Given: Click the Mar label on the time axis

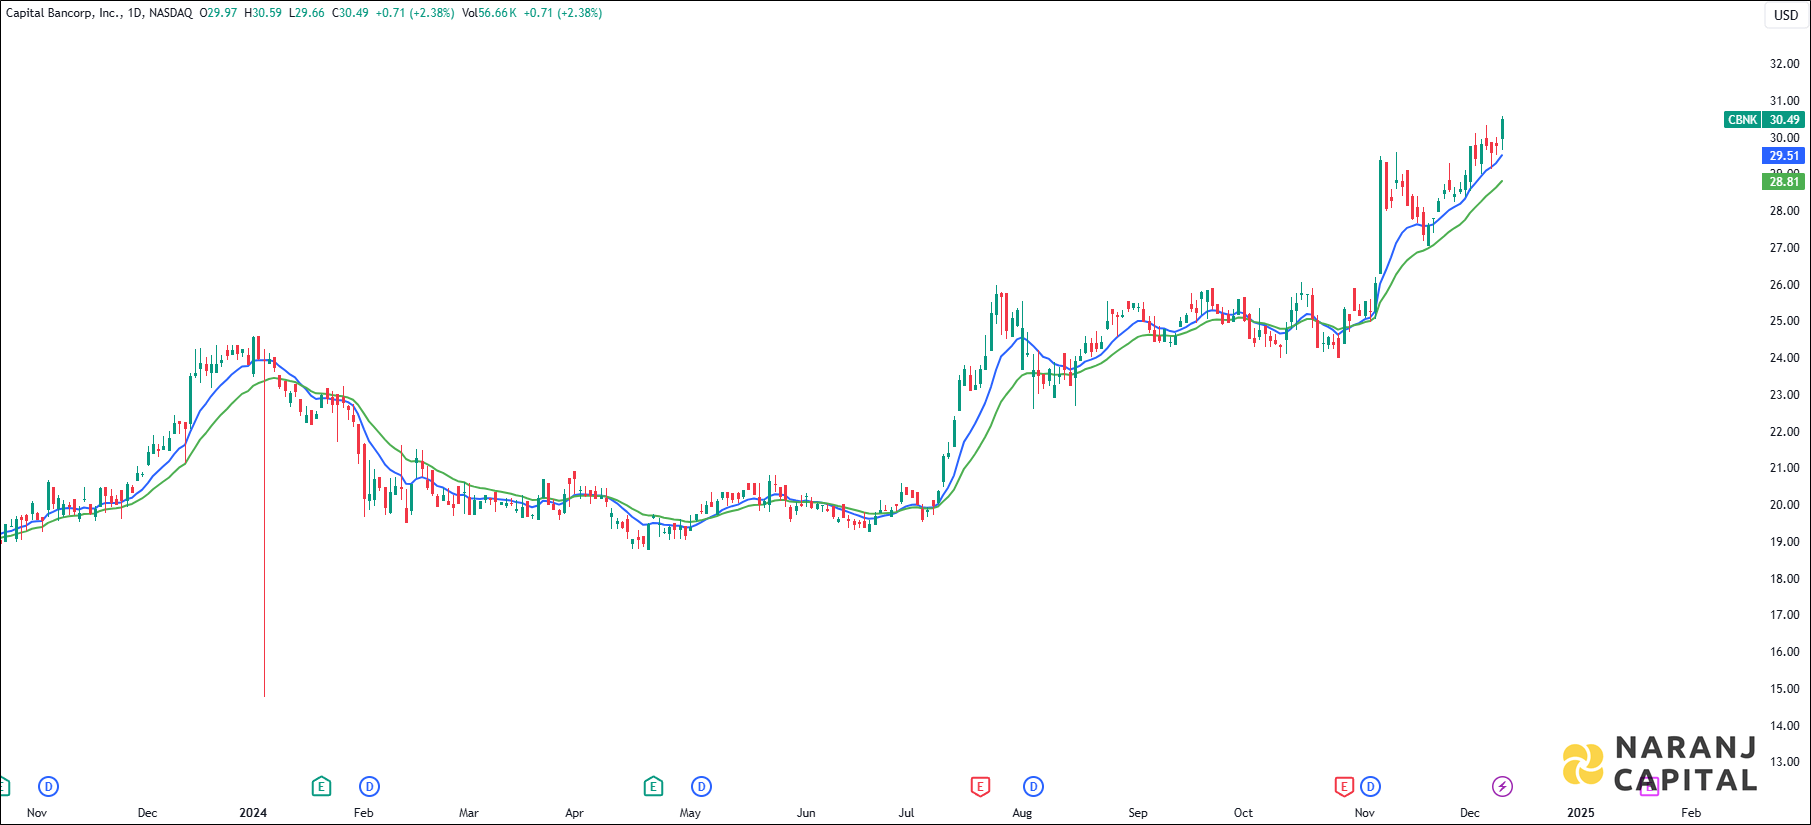Looking at the screenshot, I should point(468,813).
